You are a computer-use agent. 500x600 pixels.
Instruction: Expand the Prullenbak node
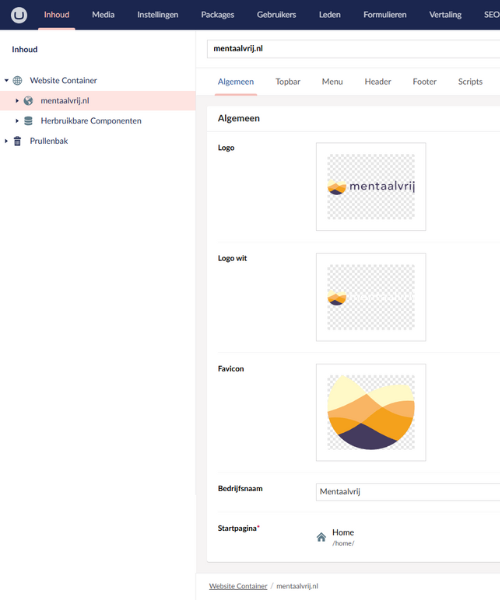click(x=6, y=141)
